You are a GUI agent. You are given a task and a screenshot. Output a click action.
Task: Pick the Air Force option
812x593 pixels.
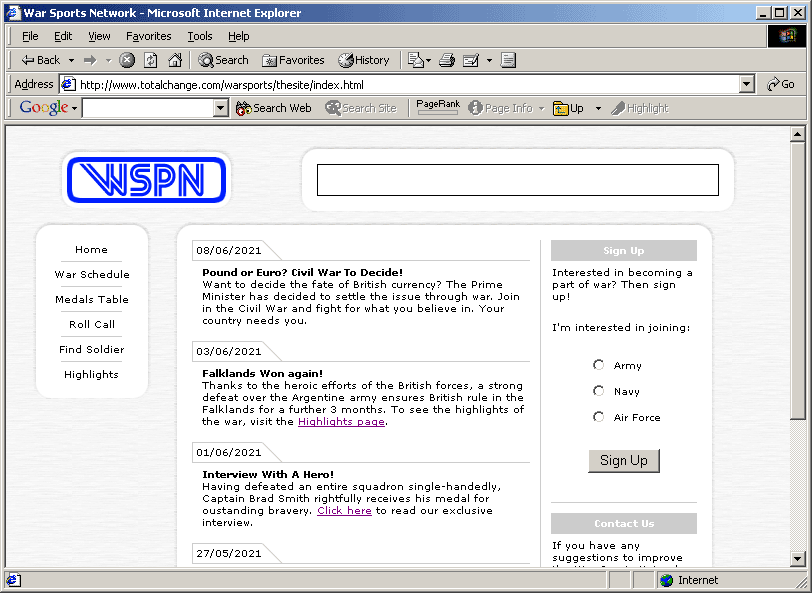point(598,417)
